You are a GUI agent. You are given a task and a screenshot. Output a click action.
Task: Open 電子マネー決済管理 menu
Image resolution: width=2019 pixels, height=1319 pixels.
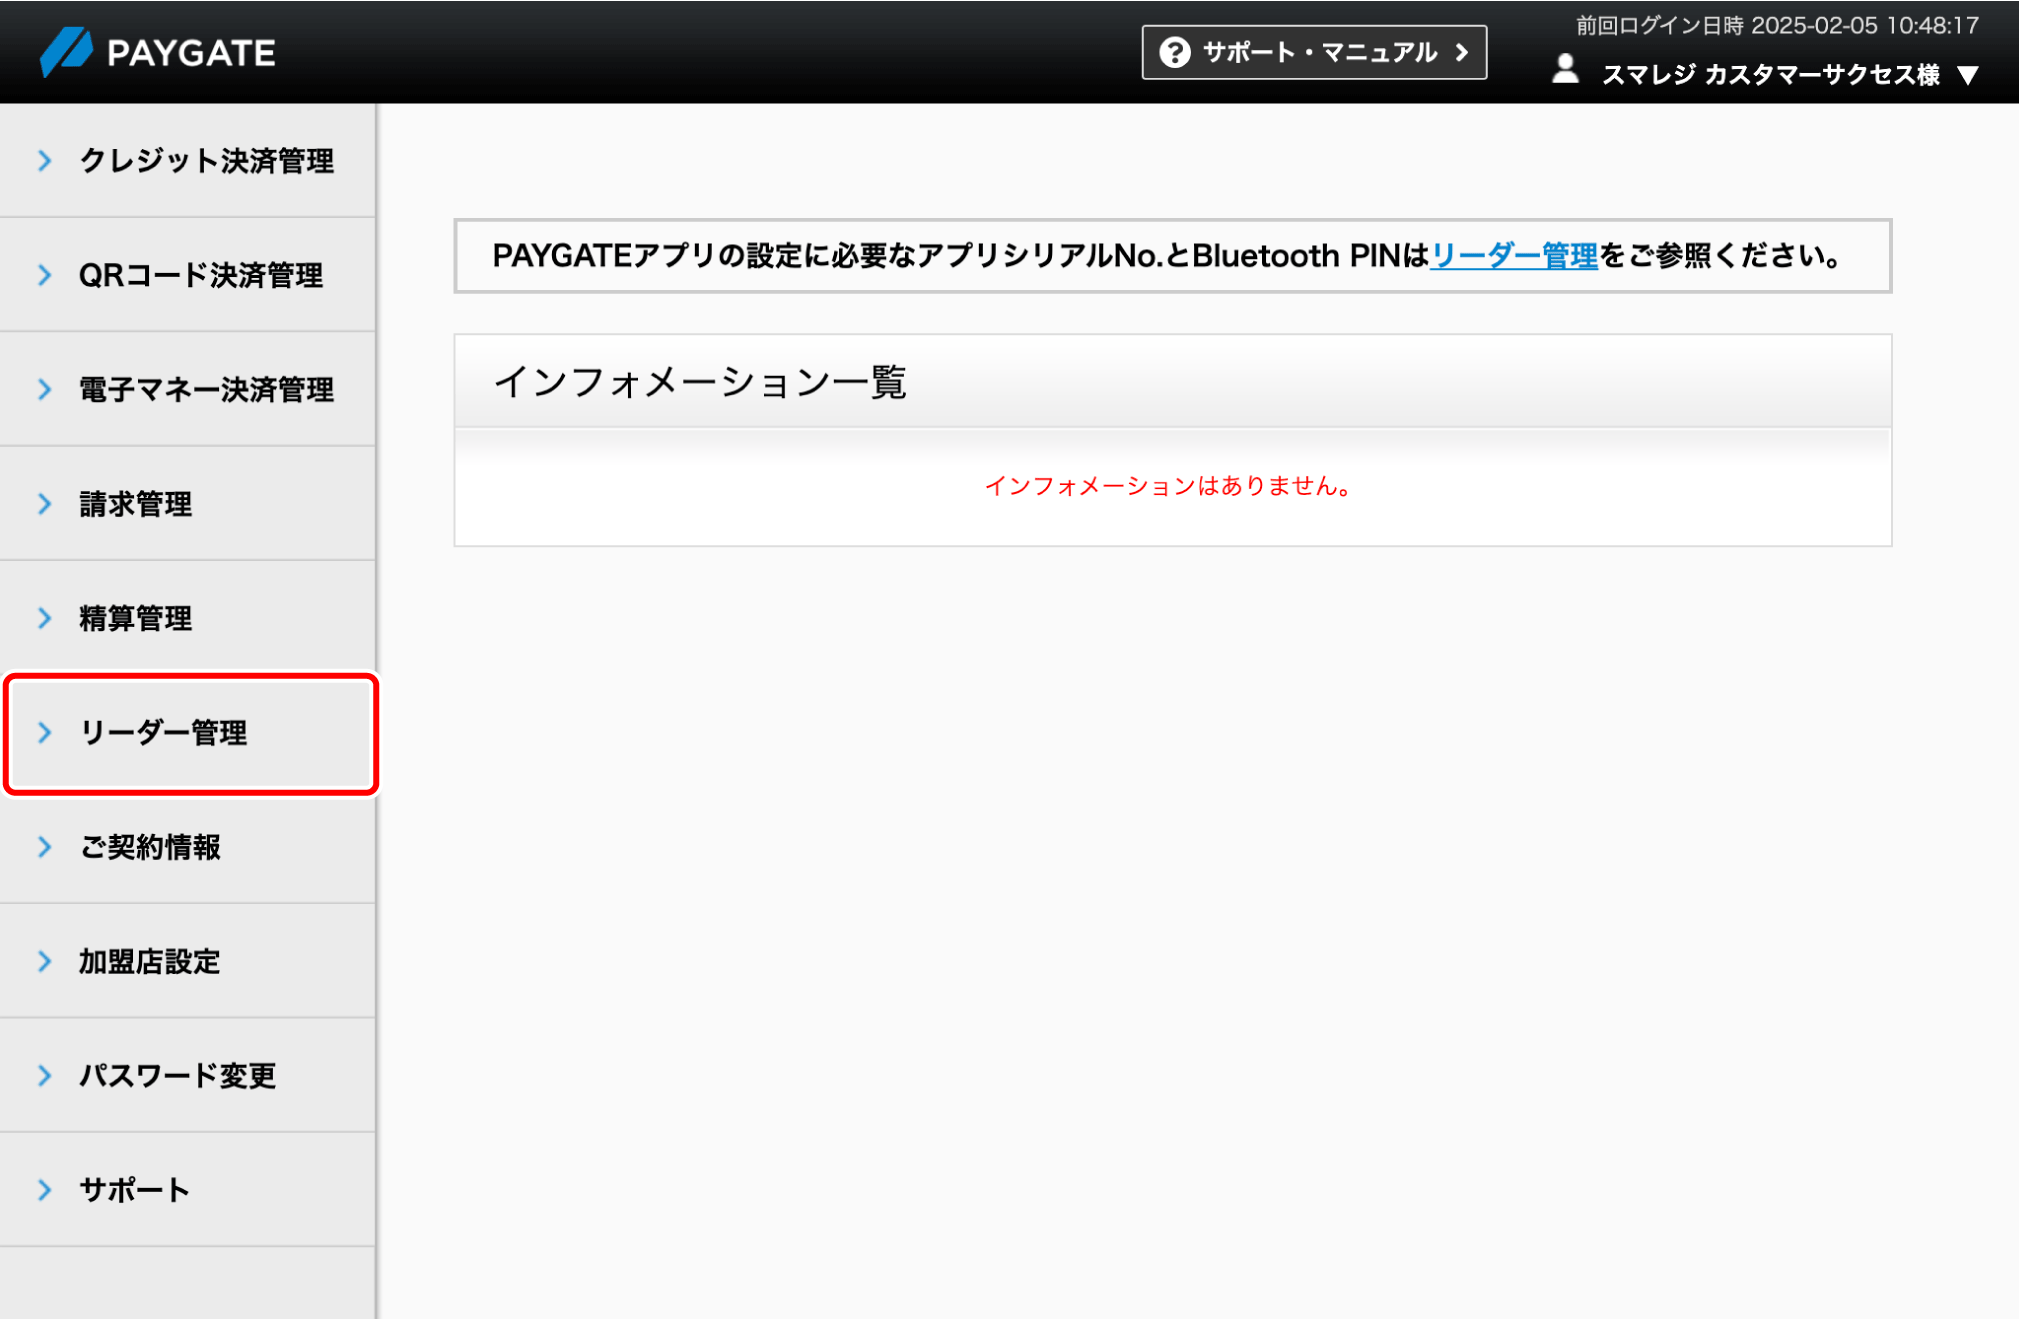point(188,389)
